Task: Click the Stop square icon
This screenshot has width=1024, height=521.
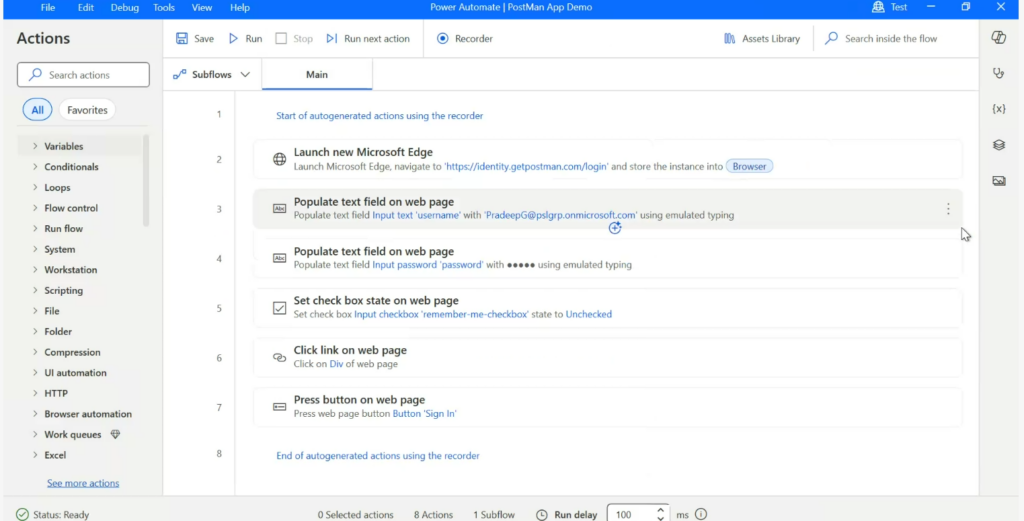Action: (x=281, y=39)
